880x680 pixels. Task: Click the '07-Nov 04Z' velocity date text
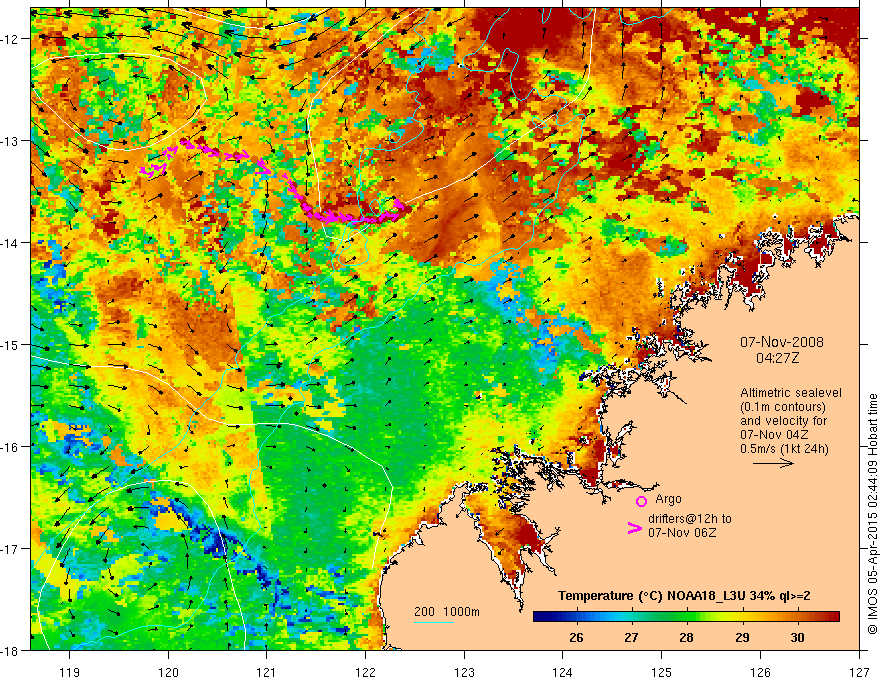point(774,435)
